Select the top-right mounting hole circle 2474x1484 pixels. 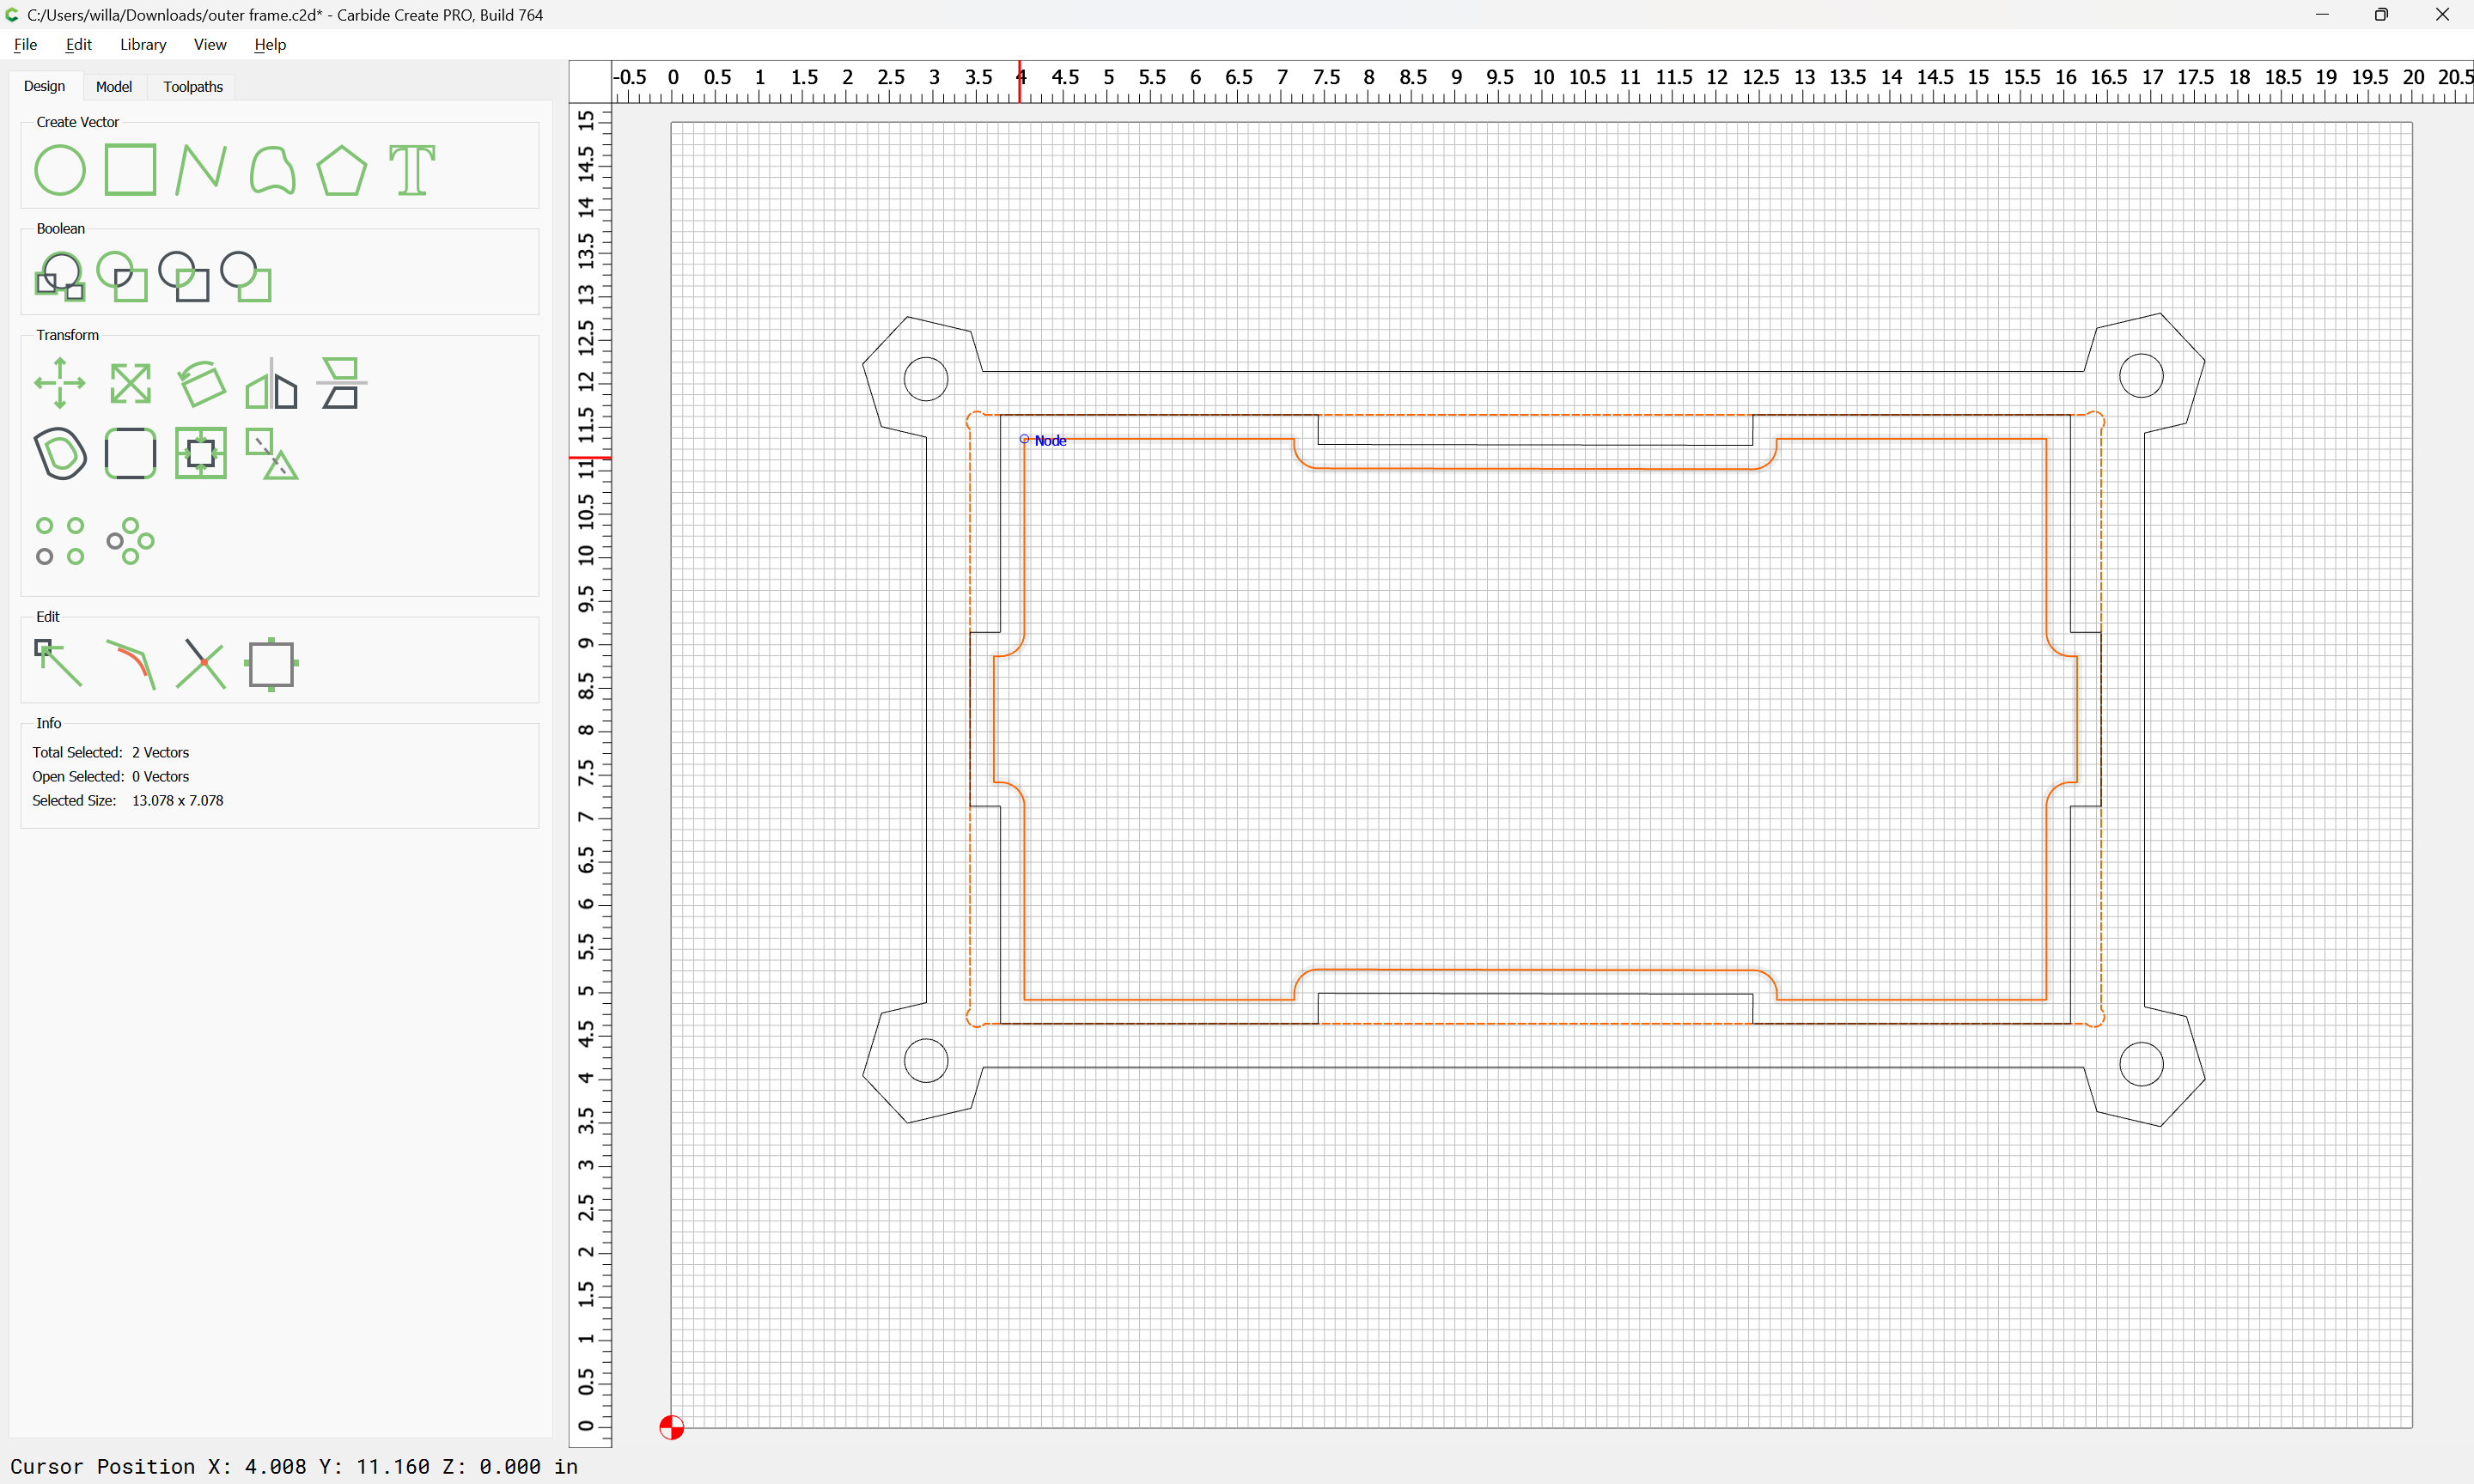click(x=2141, y=376)
